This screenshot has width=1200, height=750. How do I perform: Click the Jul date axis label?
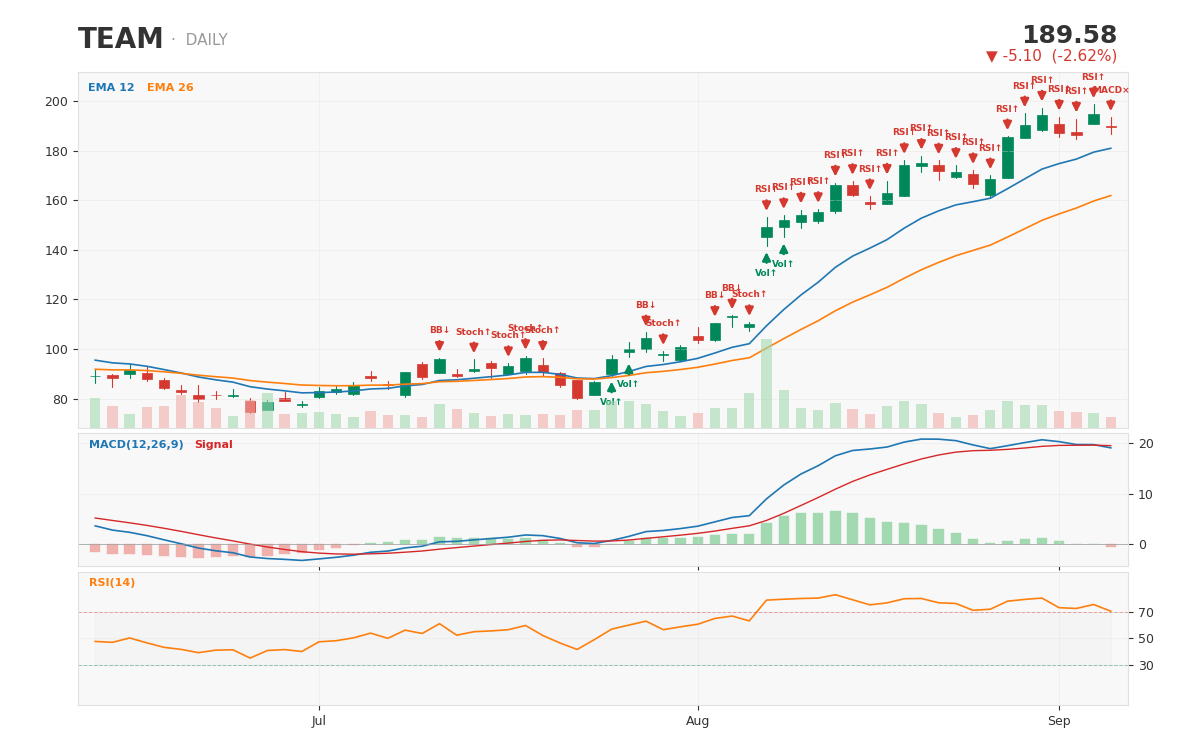pos(319,721)
